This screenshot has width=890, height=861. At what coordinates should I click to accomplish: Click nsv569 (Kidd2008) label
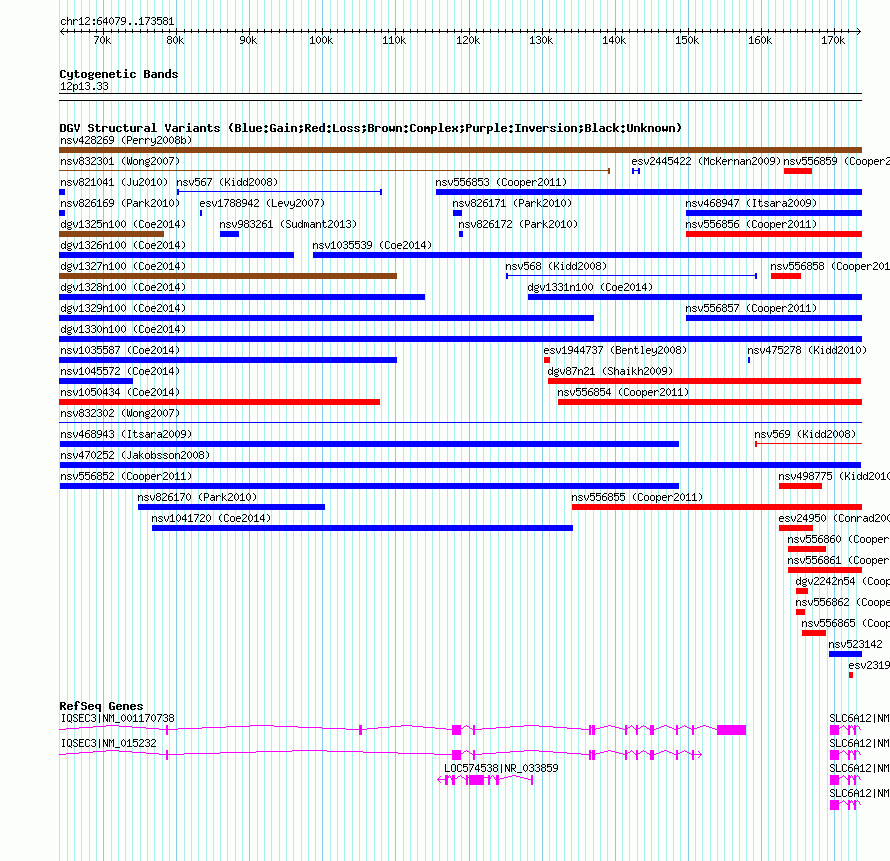point(805,434)
